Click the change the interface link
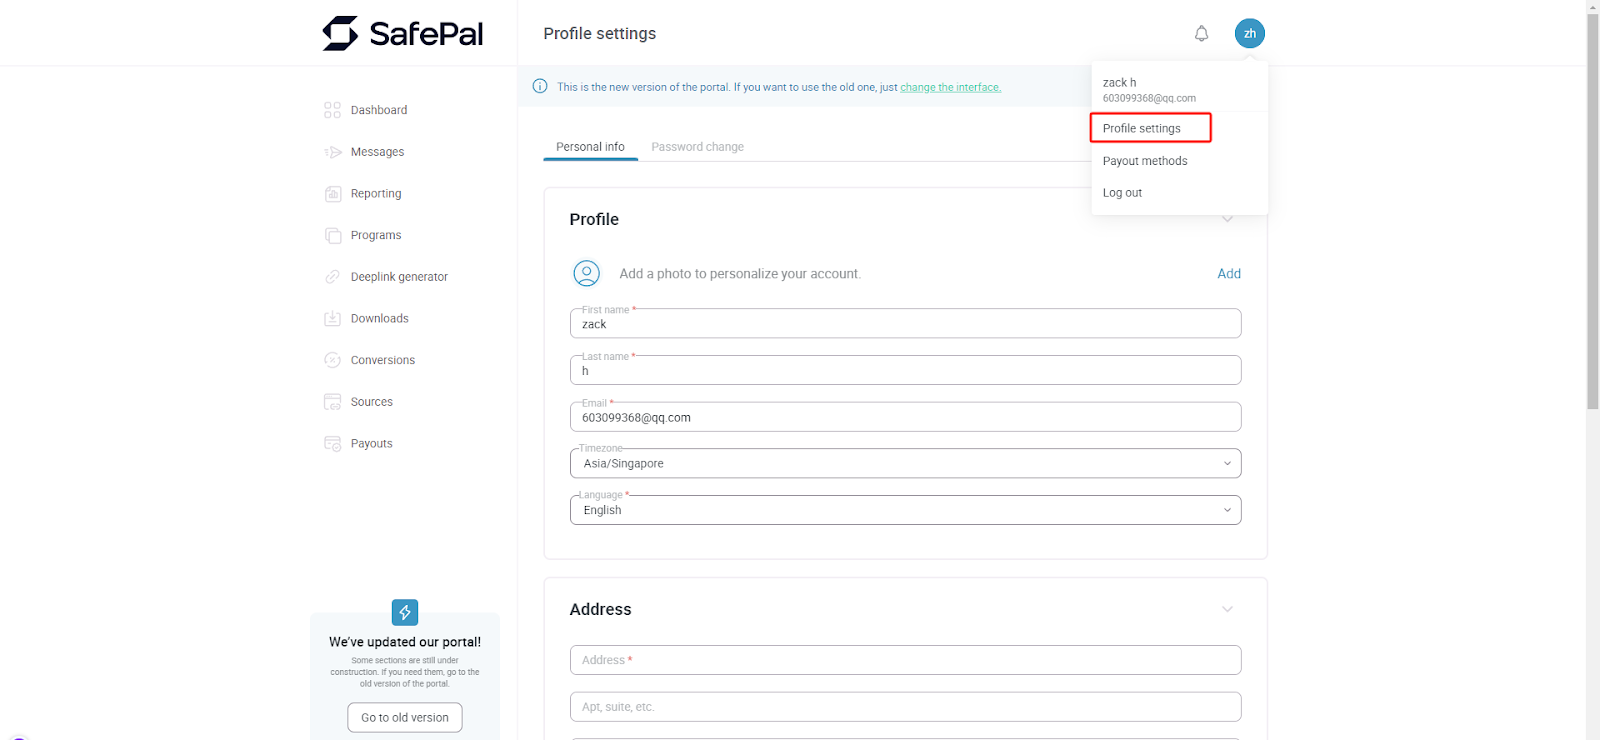This screenshot has width=1600, height=740. point(950,88)
